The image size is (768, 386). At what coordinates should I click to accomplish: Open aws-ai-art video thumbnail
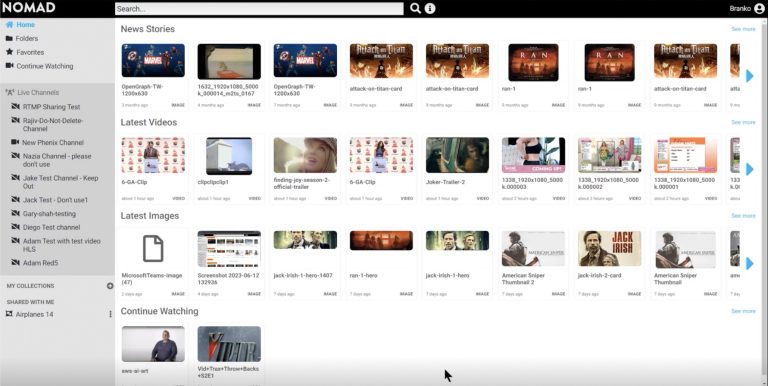[x=153, y=344]
